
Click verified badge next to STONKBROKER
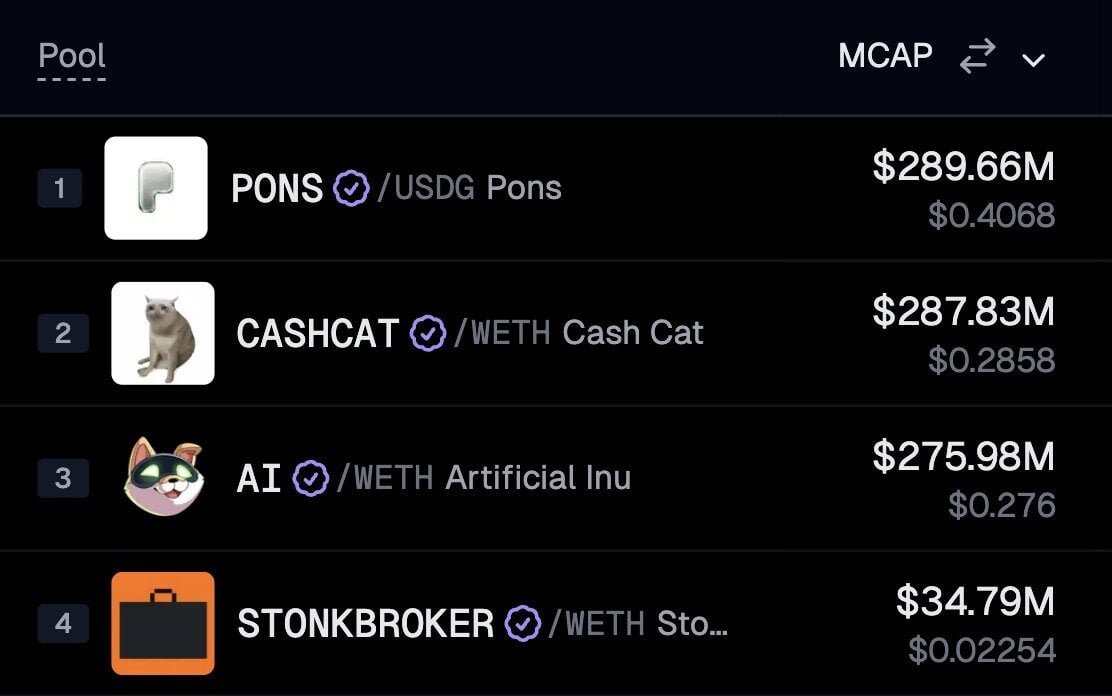tap(523, 624)
